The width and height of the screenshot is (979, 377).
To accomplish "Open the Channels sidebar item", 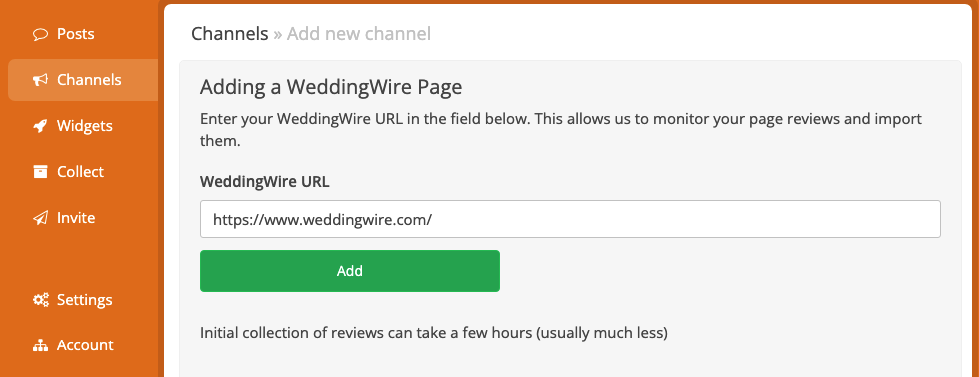I will tap(83, 80).
